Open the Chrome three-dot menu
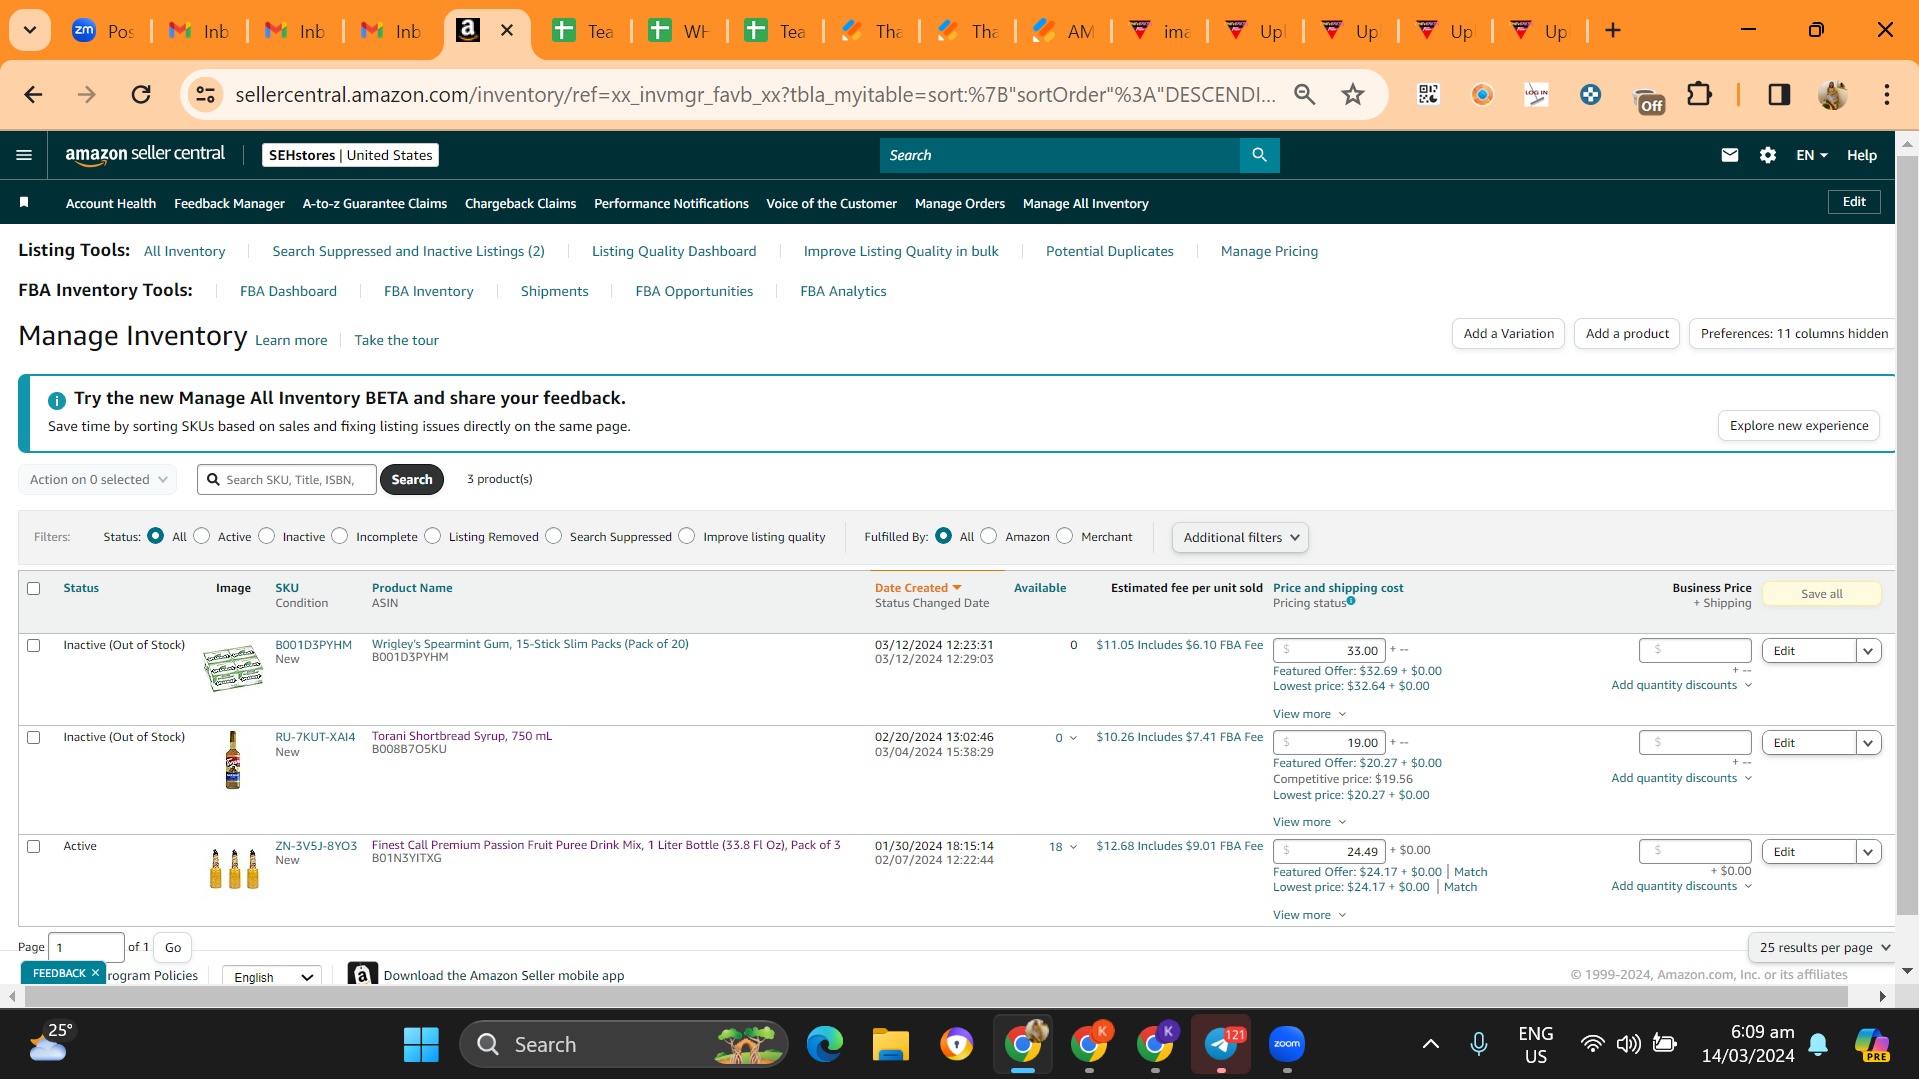 pyautogui.click(x=1887, y=94)
